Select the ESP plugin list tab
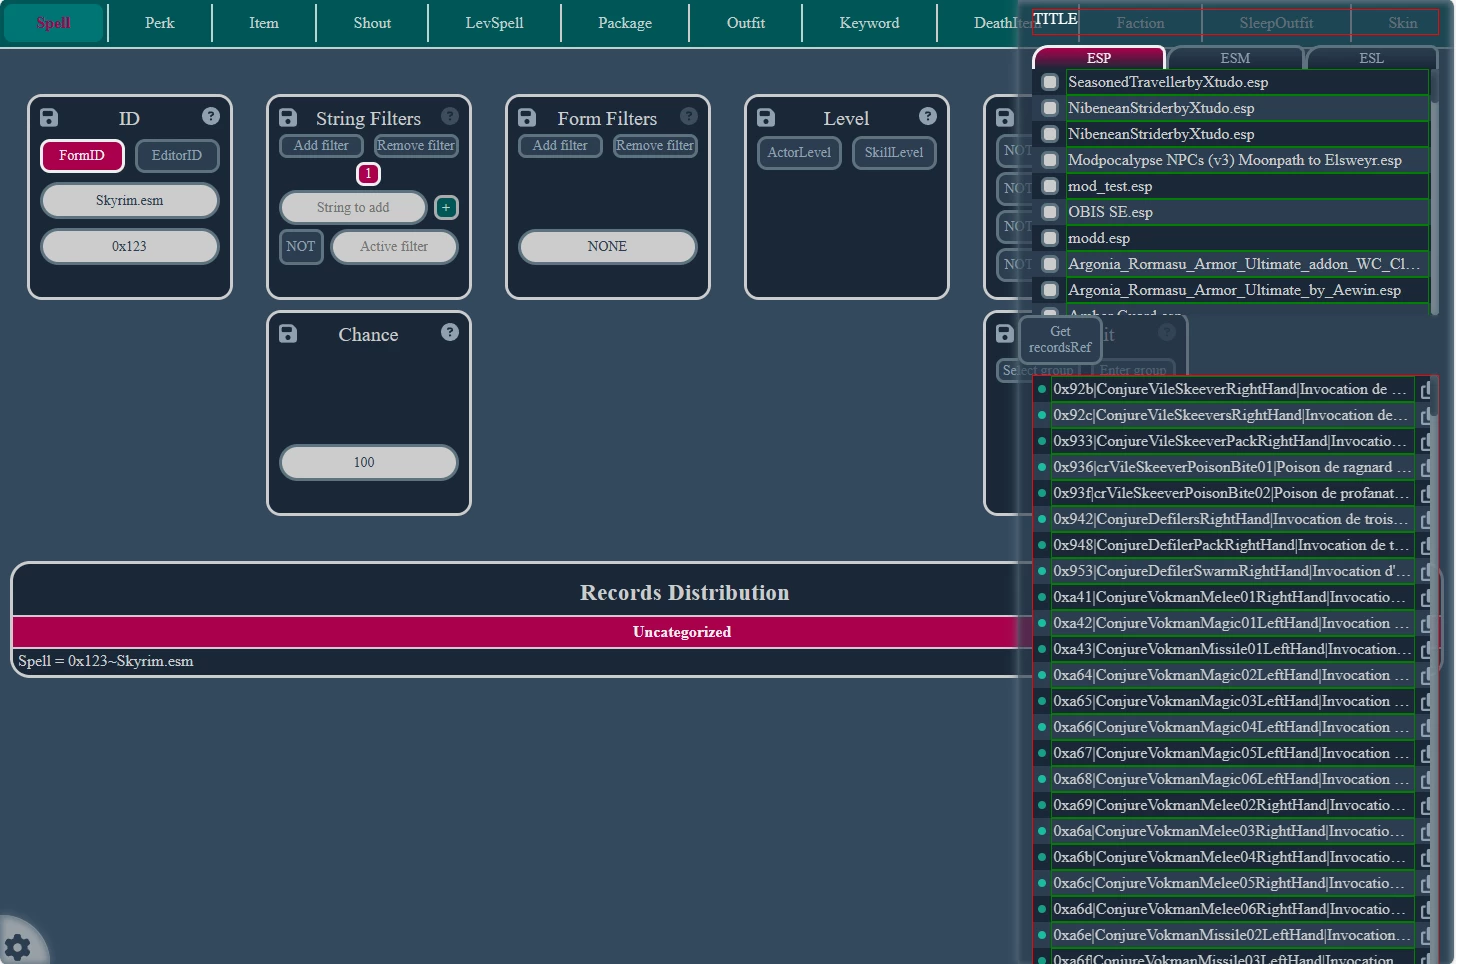The image size is (1466, 964). click(1099, 58)
